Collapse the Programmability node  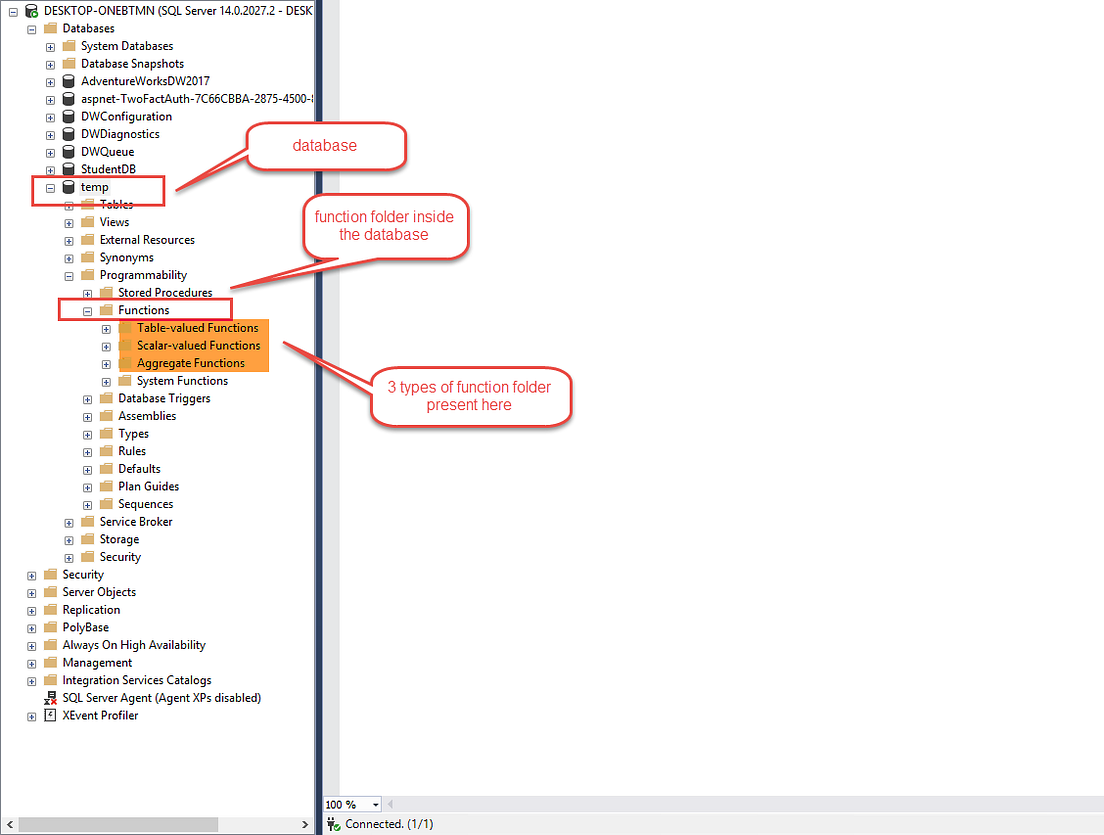tap(68, 275)
